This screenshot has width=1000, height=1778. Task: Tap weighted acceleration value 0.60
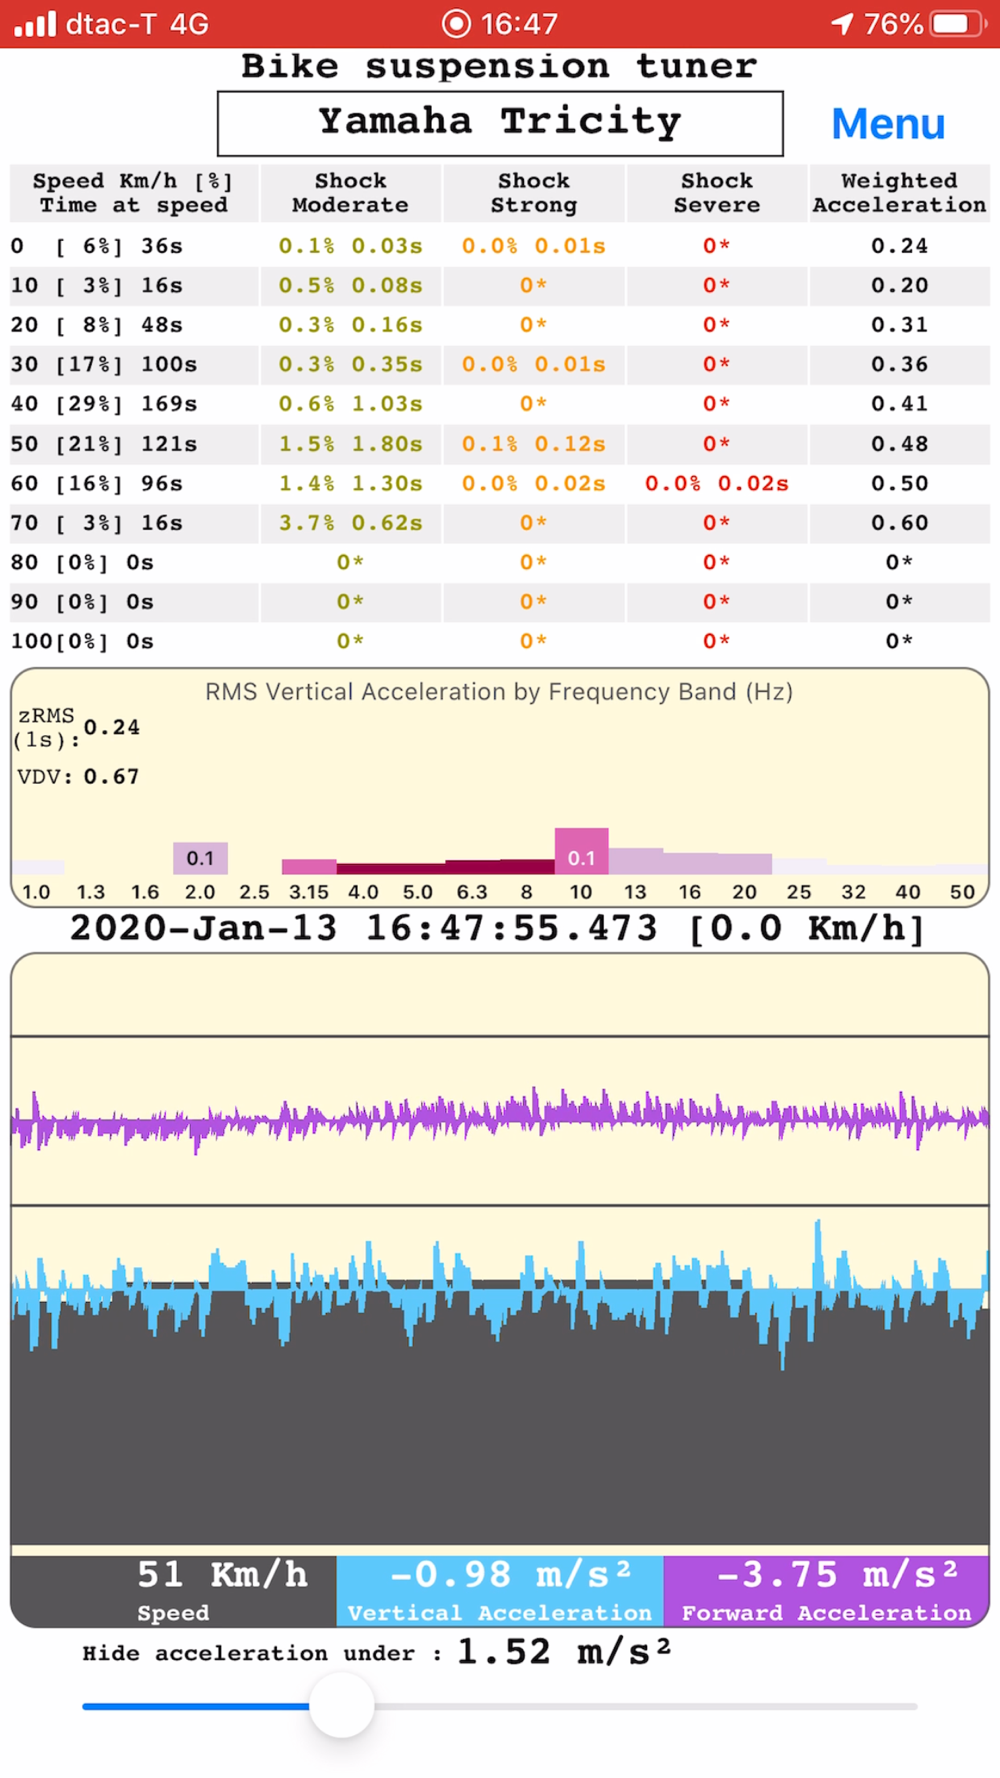899,523
